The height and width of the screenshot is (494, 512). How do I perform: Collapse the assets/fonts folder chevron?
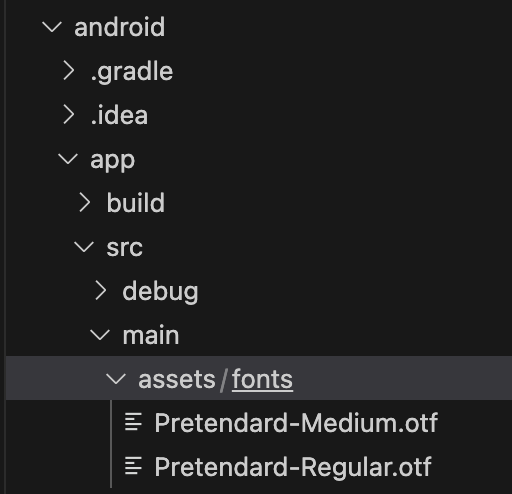116,379
